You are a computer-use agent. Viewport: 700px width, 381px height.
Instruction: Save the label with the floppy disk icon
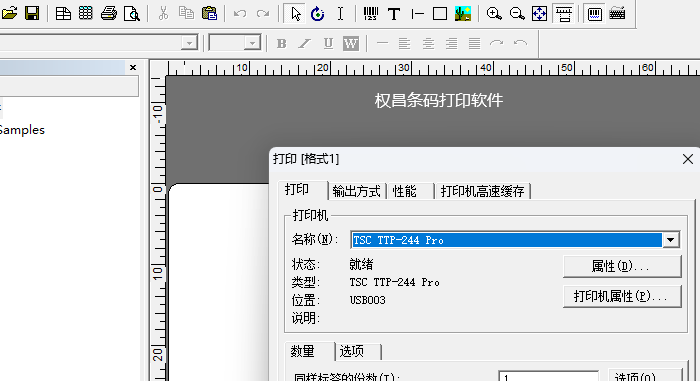point(32,13)
